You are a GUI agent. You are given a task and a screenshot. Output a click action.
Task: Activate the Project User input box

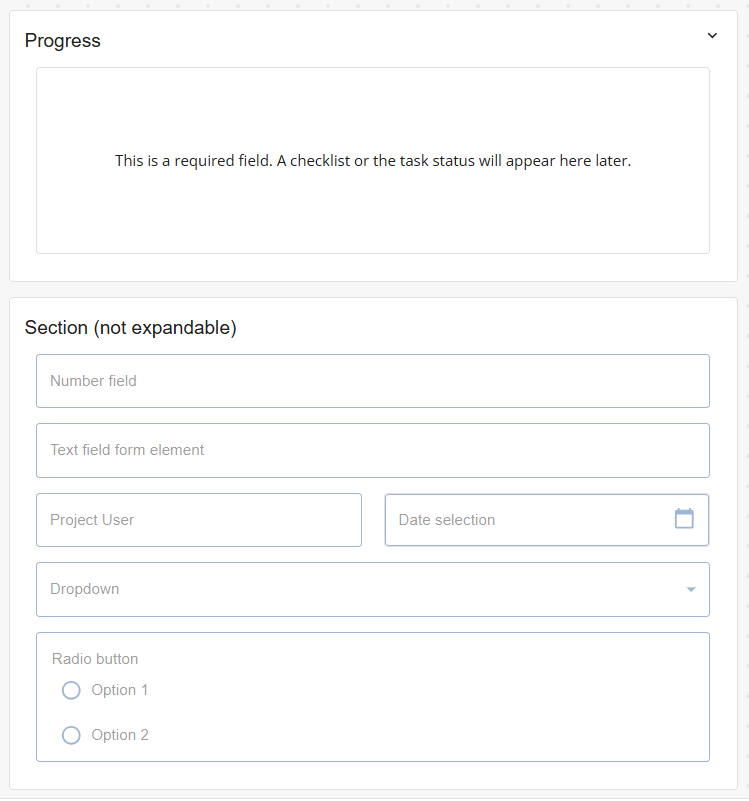tap(199, 520)
